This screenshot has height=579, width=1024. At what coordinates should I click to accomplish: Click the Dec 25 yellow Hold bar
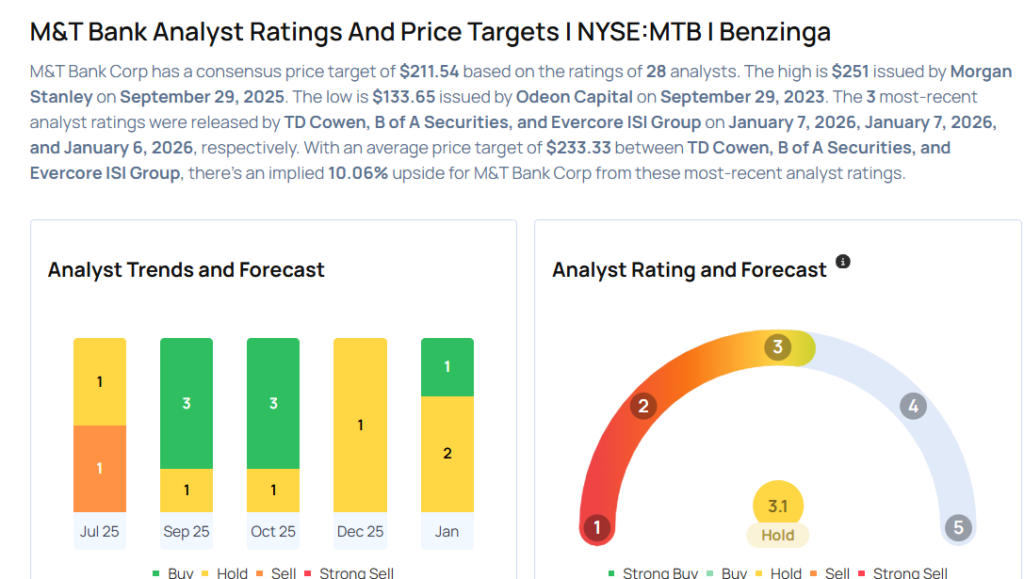click(x=360, y=425)
